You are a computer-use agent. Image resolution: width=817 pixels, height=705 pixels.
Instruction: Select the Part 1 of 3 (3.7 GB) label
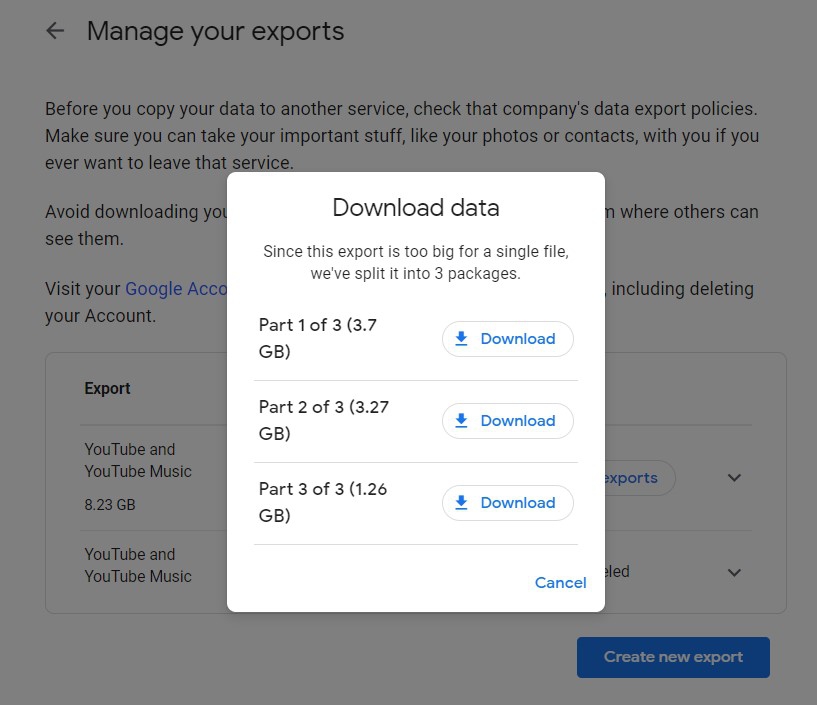tap(318, 338)
